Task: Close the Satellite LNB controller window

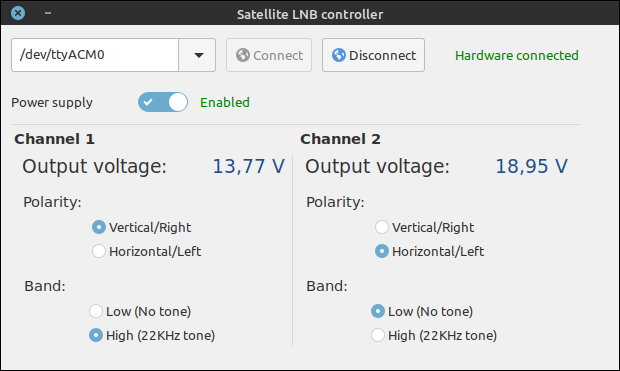Action: [x=18, y=13]
